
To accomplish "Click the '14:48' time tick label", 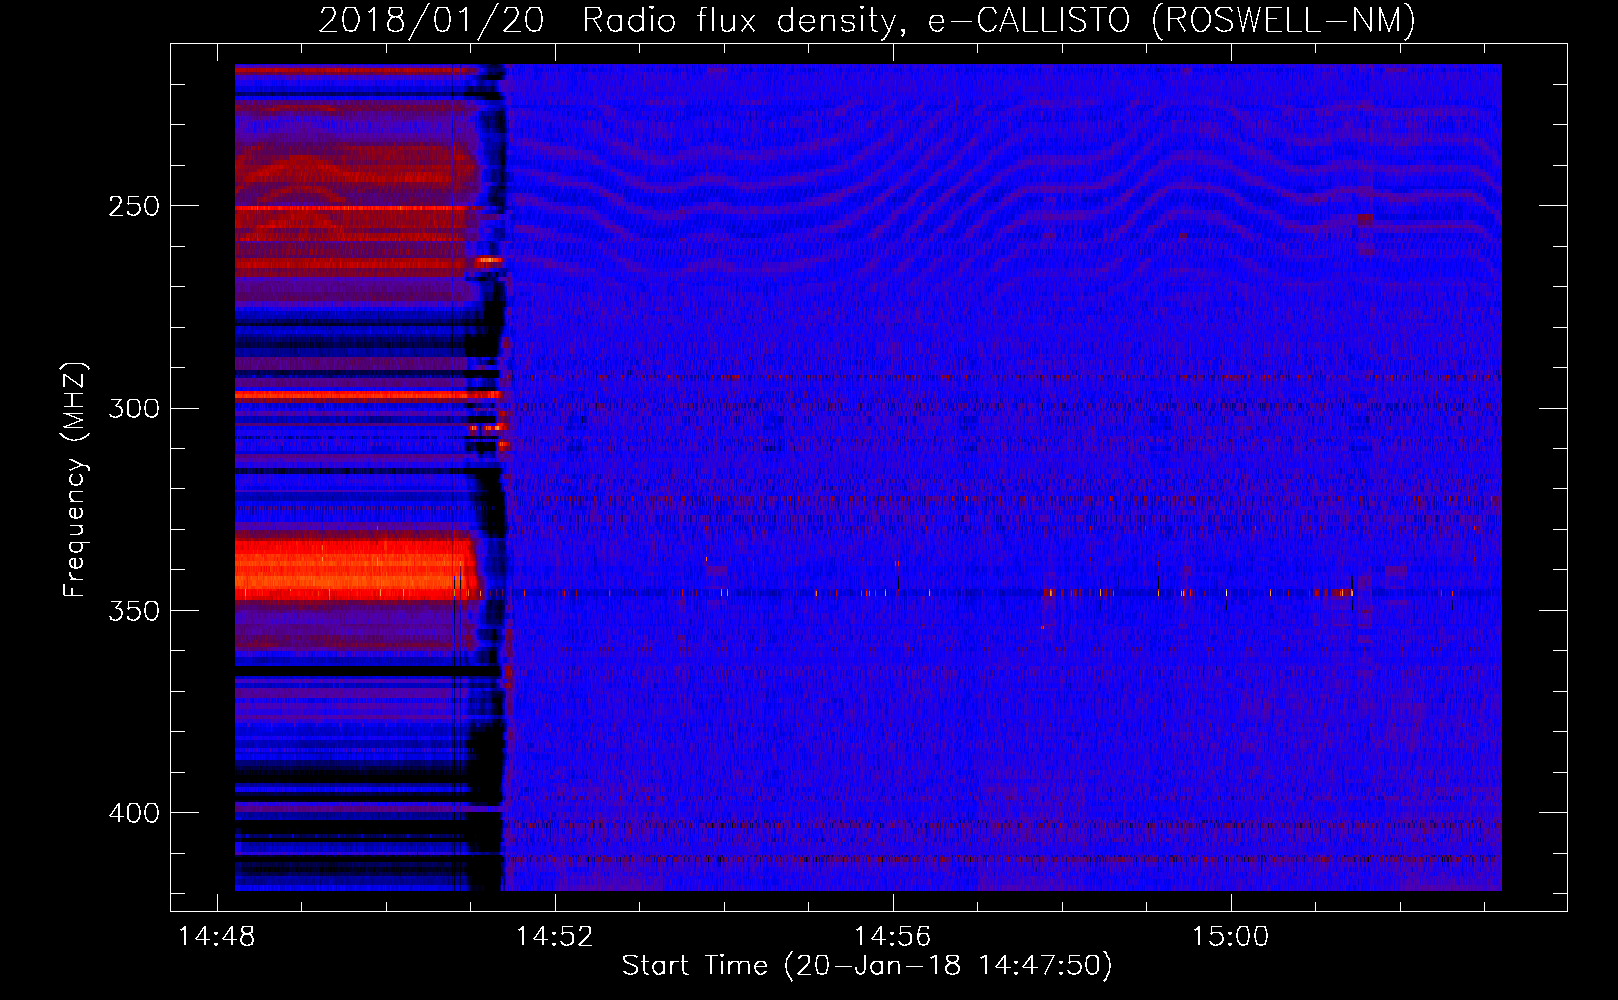I will coord(217,937).
